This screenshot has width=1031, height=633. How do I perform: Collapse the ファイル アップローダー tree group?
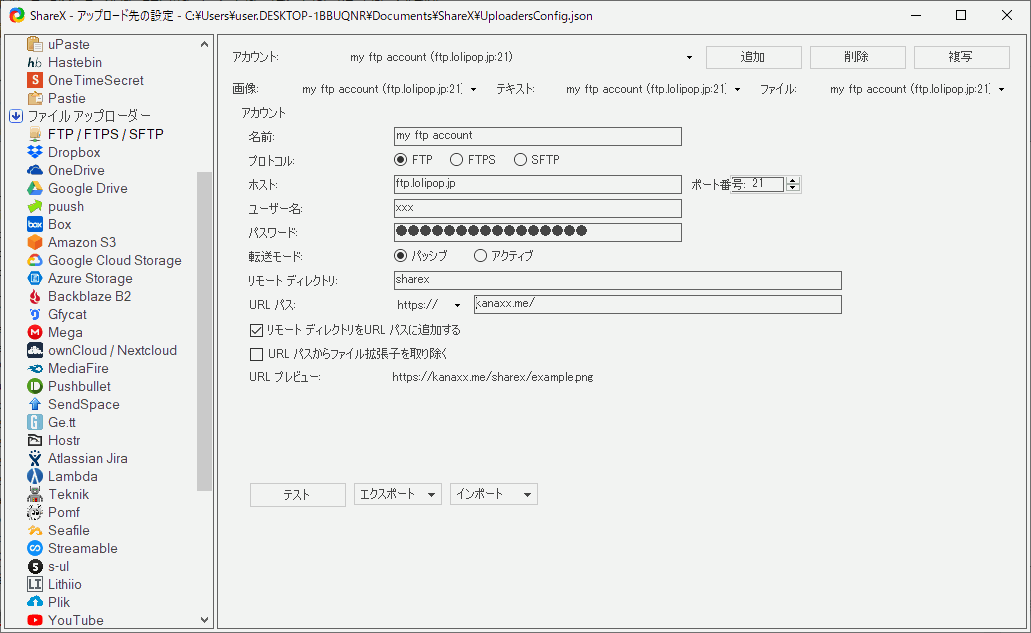16,116
